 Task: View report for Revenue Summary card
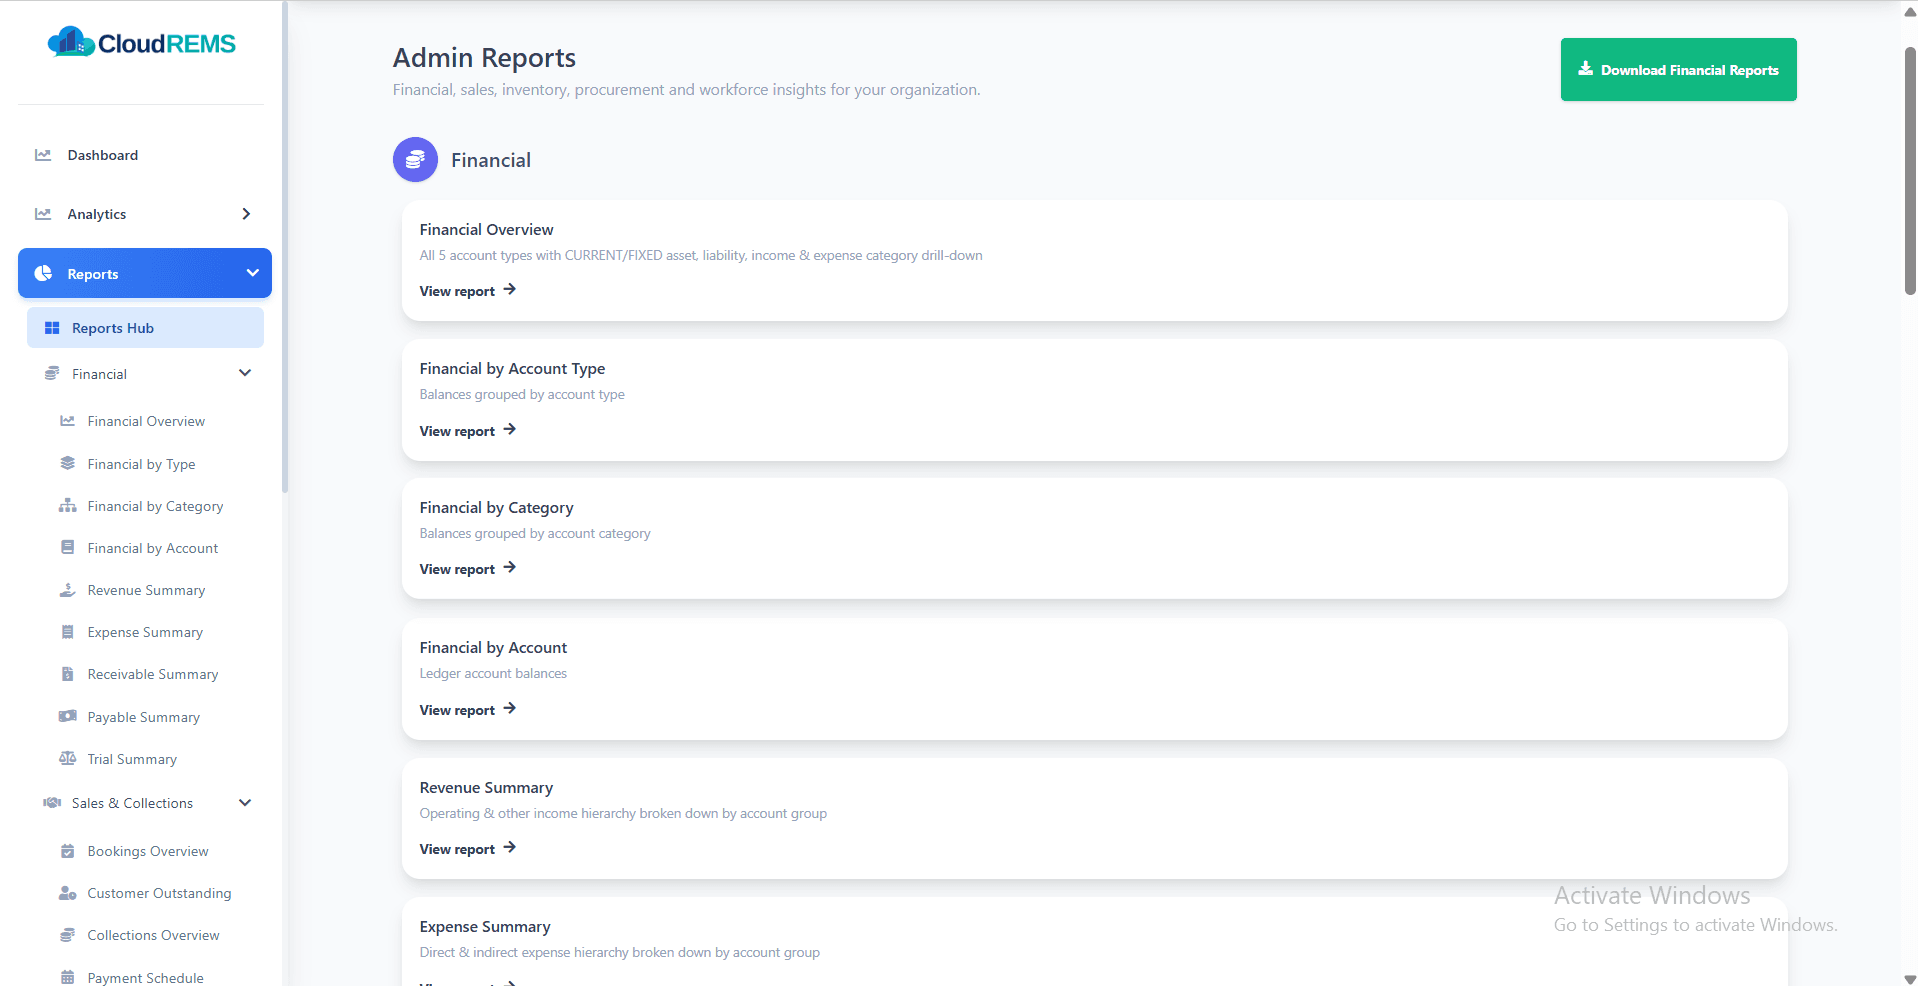click(467, 849)
